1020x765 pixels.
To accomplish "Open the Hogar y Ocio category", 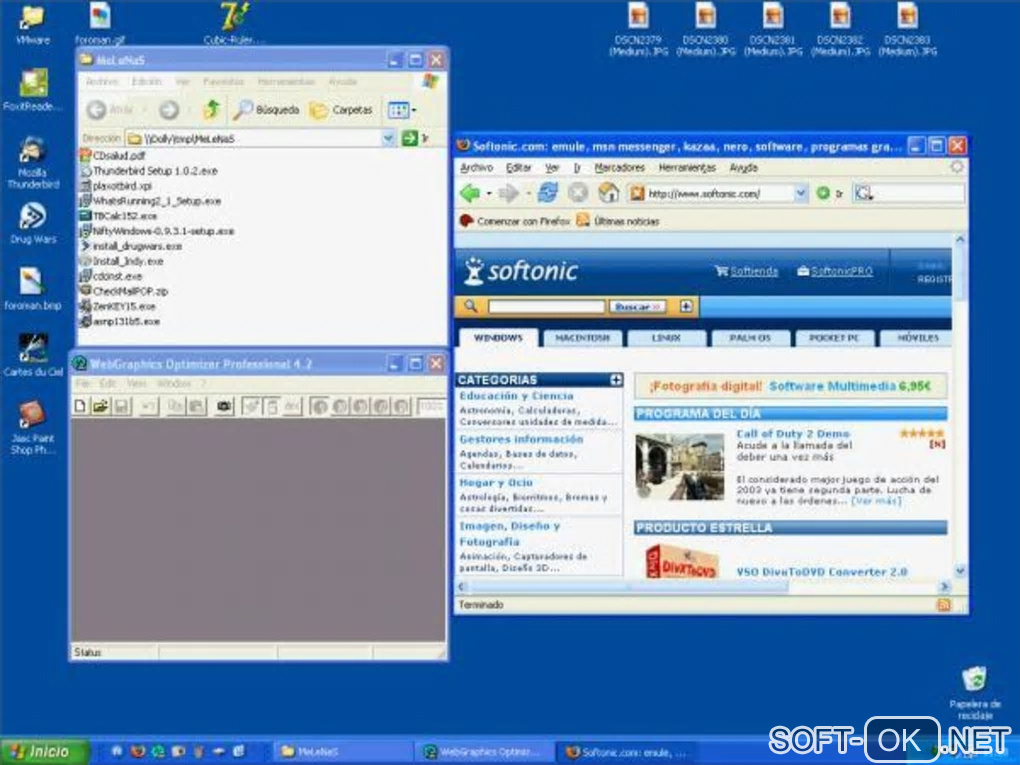I will coord(496,483).
